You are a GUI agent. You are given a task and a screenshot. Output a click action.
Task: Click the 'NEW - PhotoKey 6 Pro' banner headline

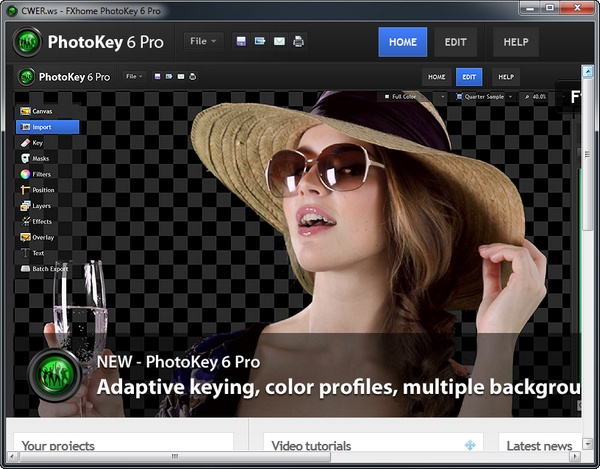[178, 362]
